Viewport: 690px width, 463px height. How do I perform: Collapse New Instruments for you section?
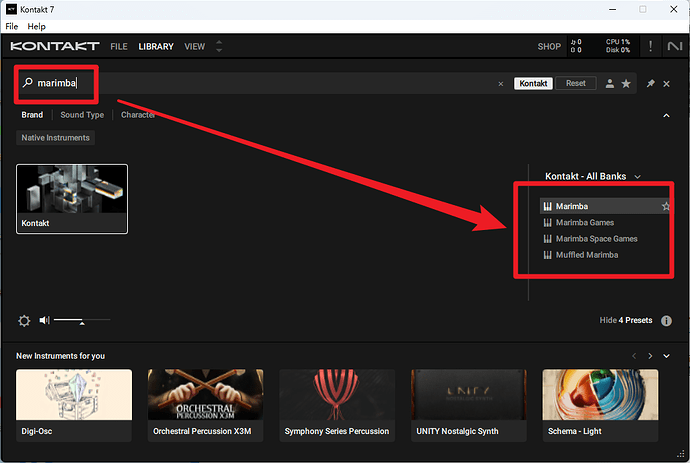[666, 356]
